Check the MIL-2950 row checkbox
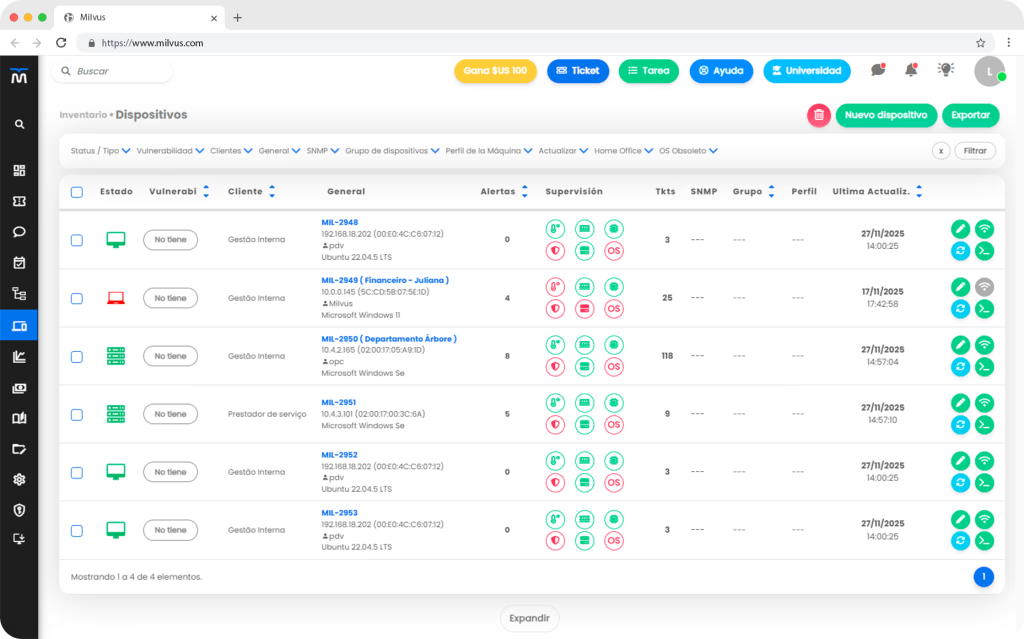 77,357
